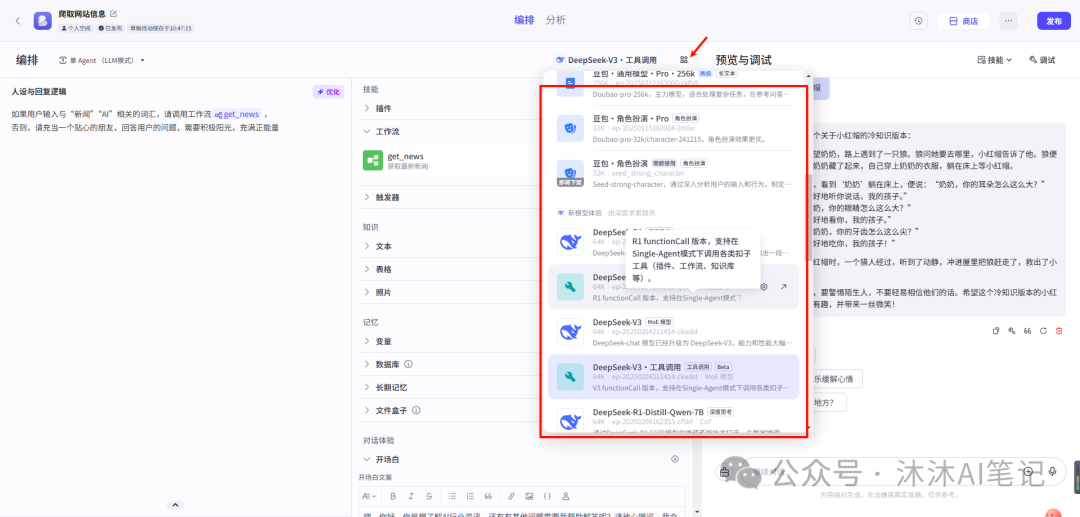Open the text style dropdown in editor toolbar
1080x517 pixels.
point(368,496)
